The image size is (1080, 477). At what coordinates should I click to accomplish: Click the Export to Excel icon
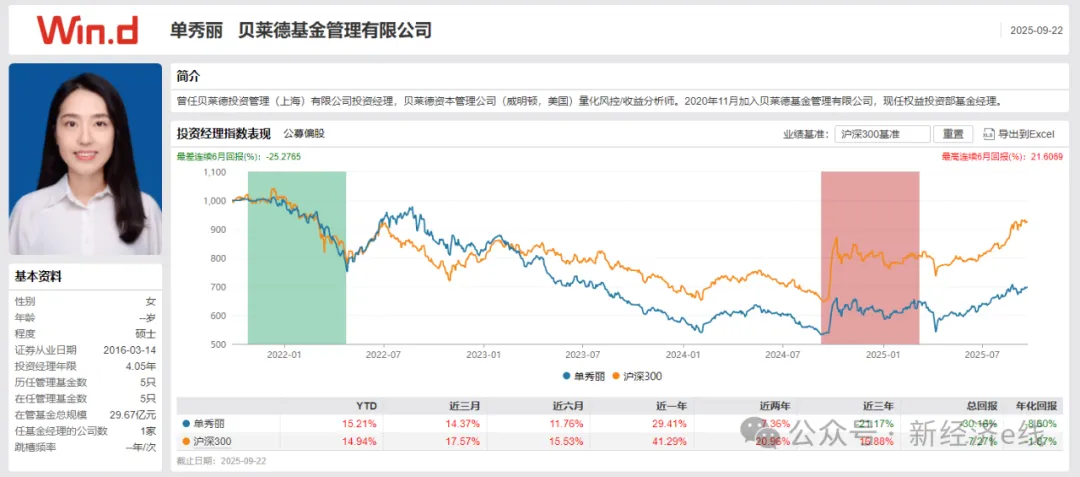(x=987, y=134)
